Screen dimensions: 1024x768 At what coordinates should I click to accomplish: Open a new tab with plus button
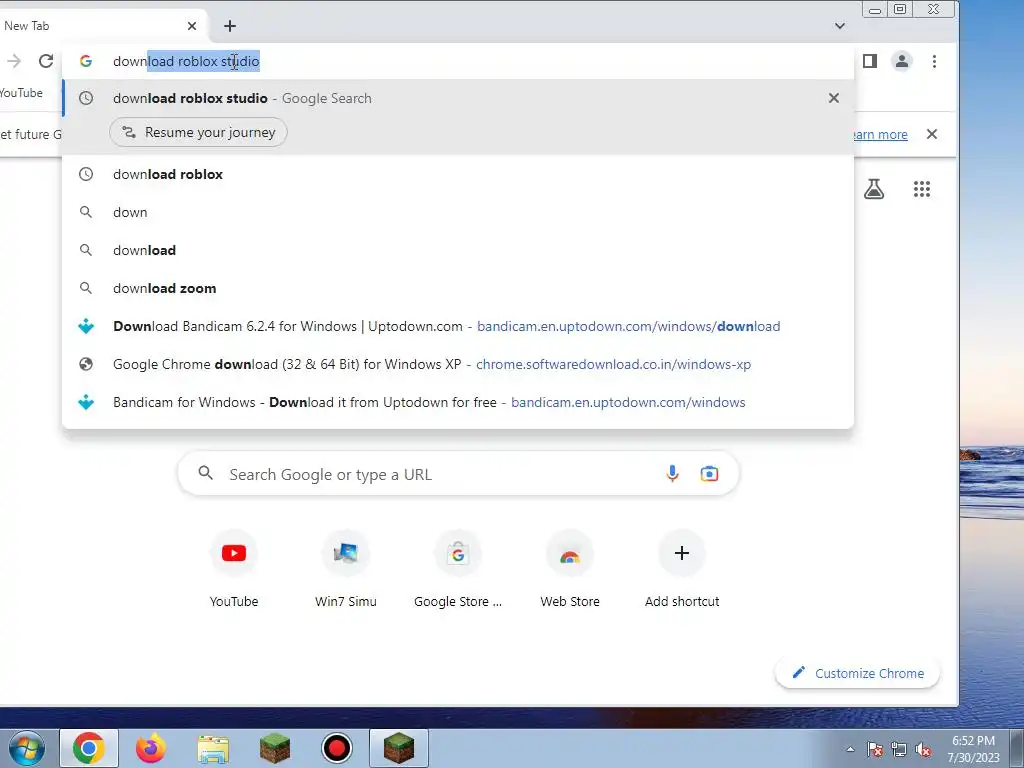tap(230, 26)
